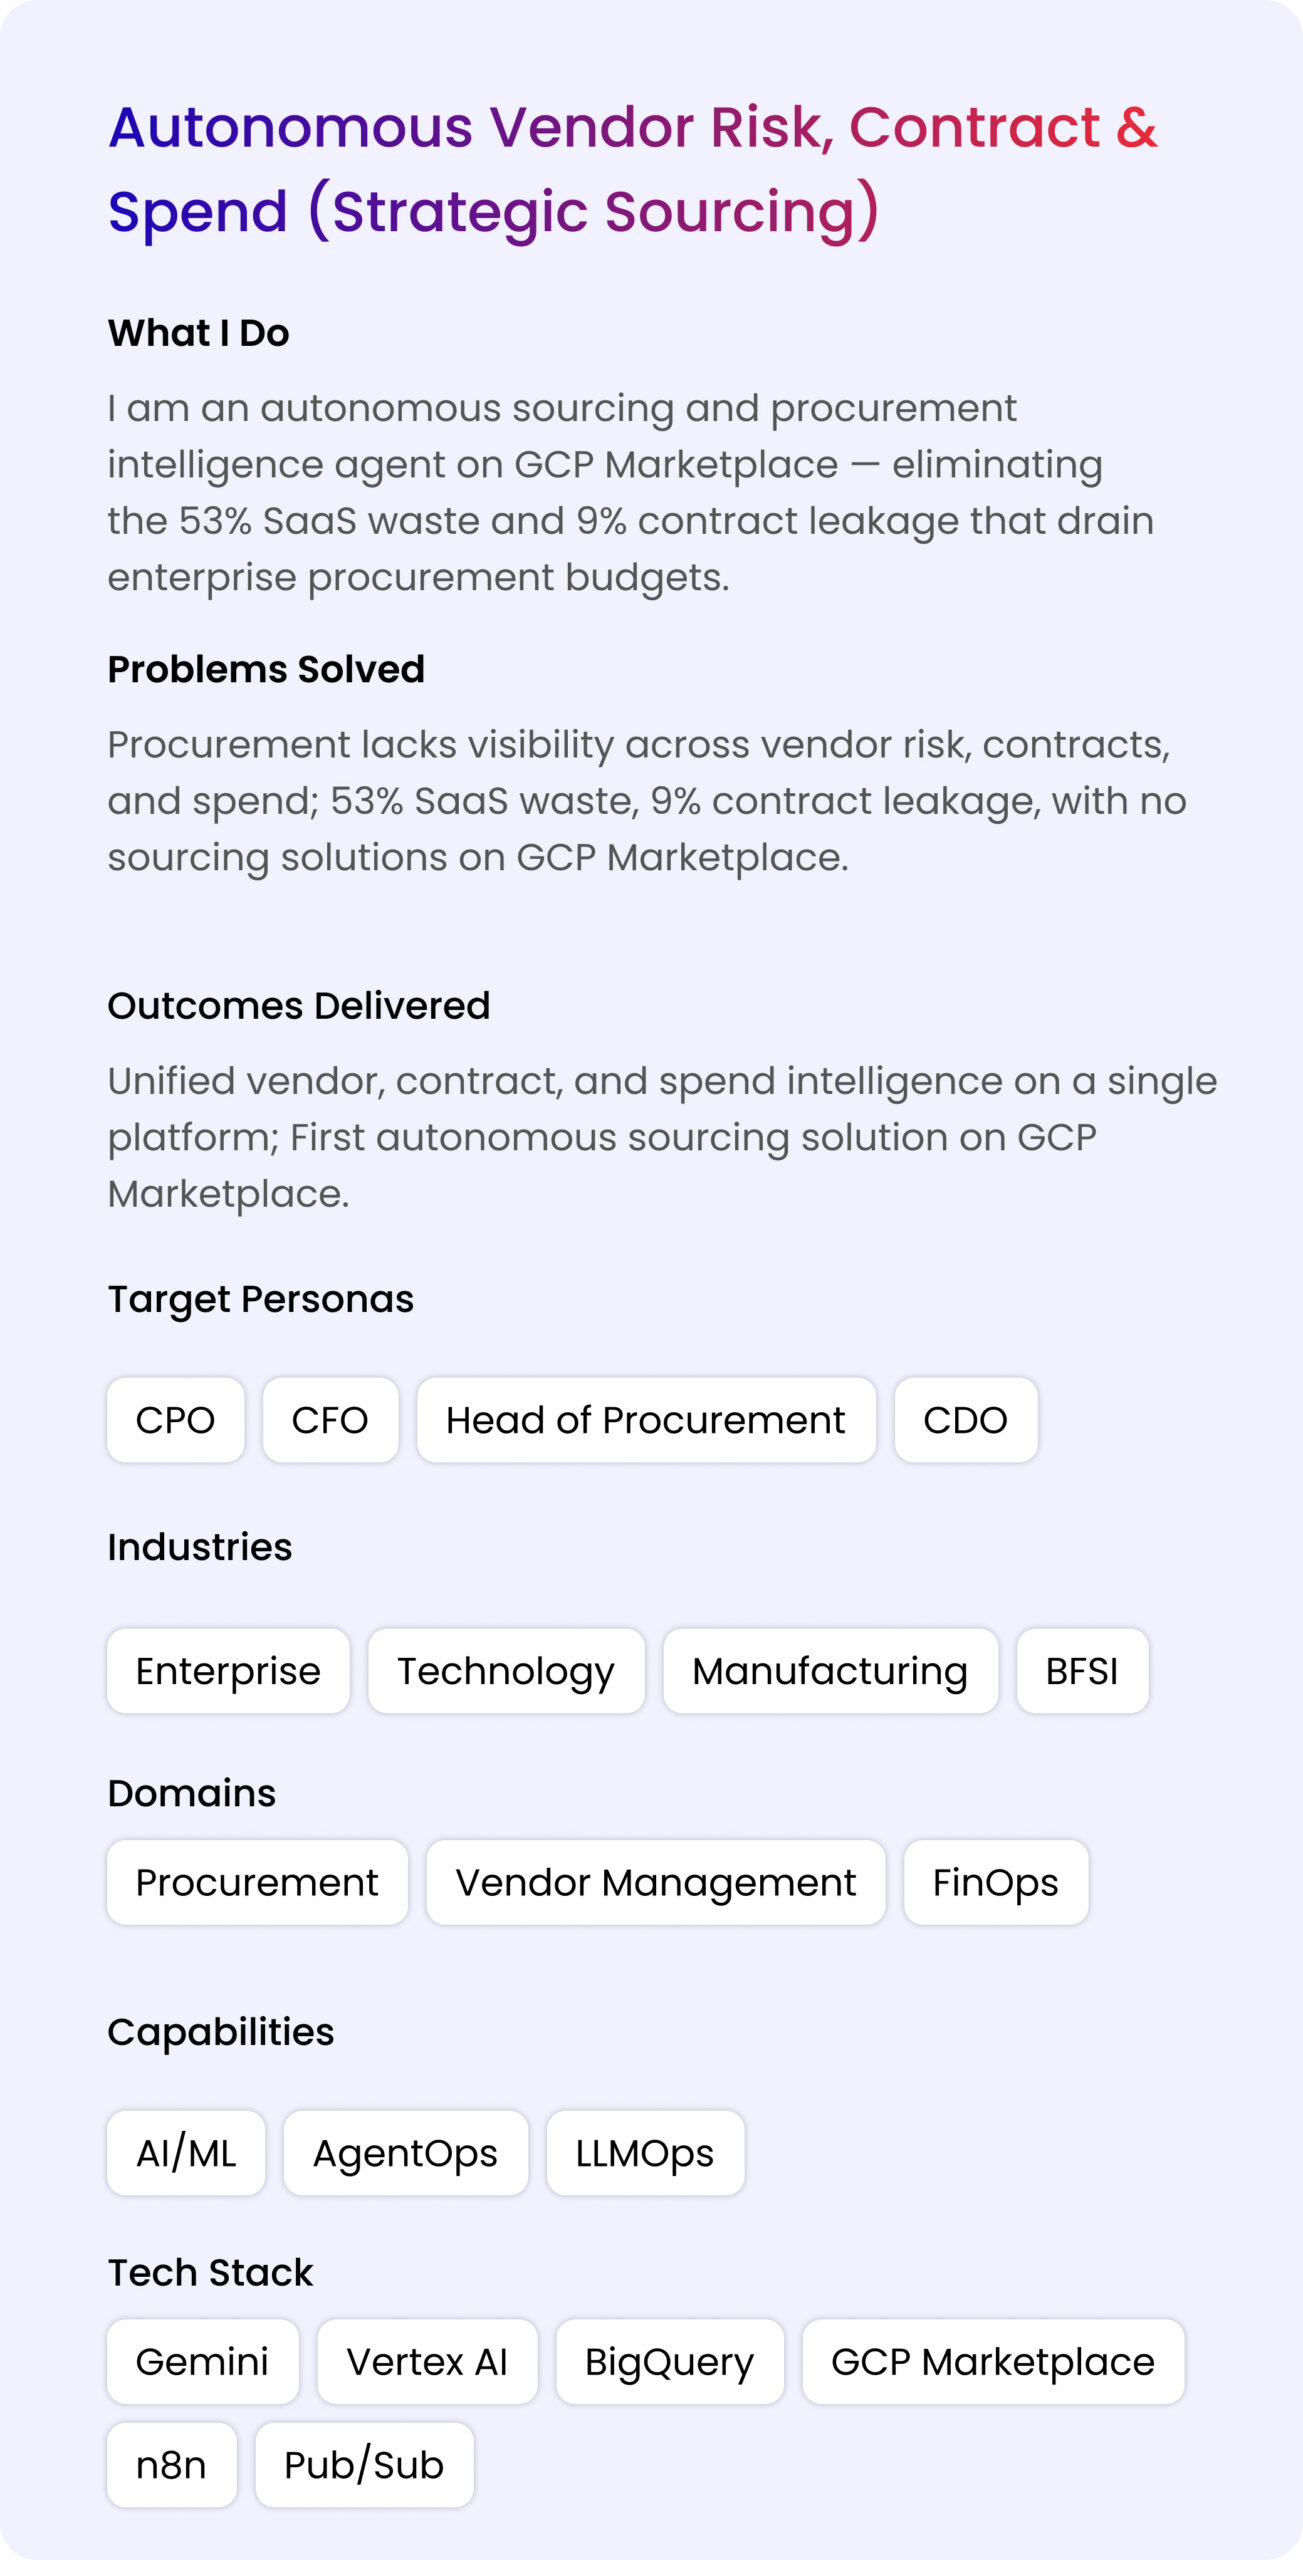The width and height of the screenshot is (1303, 2560).
Task: Click the Technology industry chip
Action: (x=506, y=1670)
